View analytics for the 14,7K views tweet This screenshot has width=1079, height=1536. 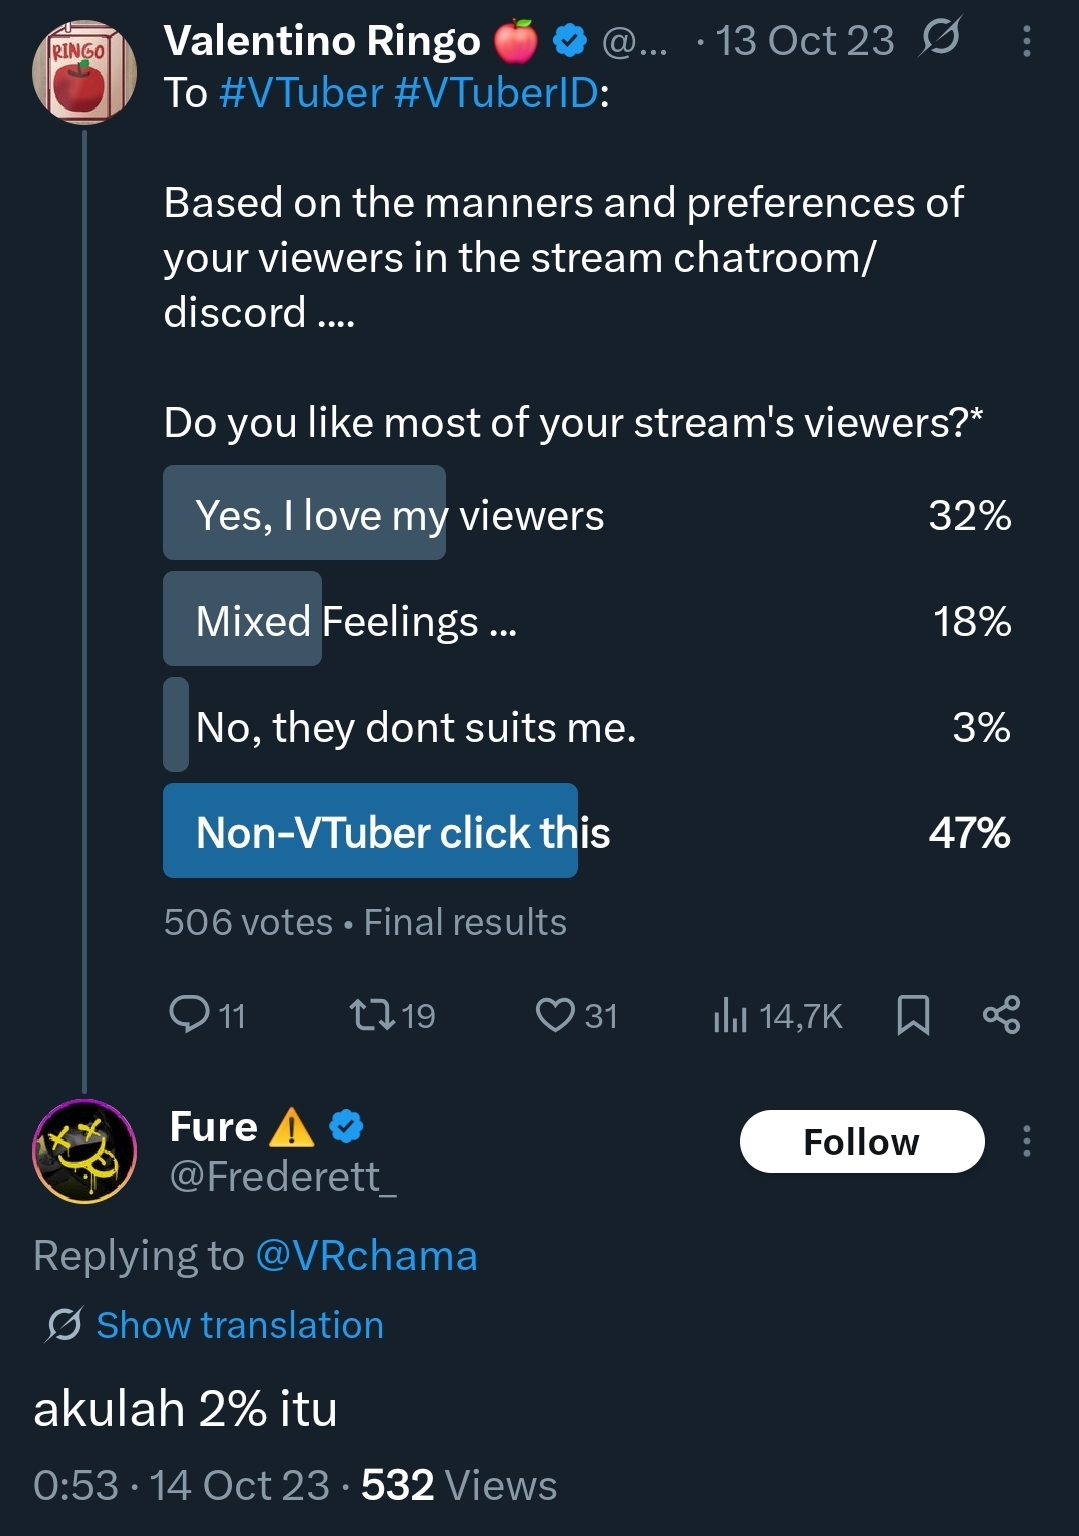(x=731, y=1016)
